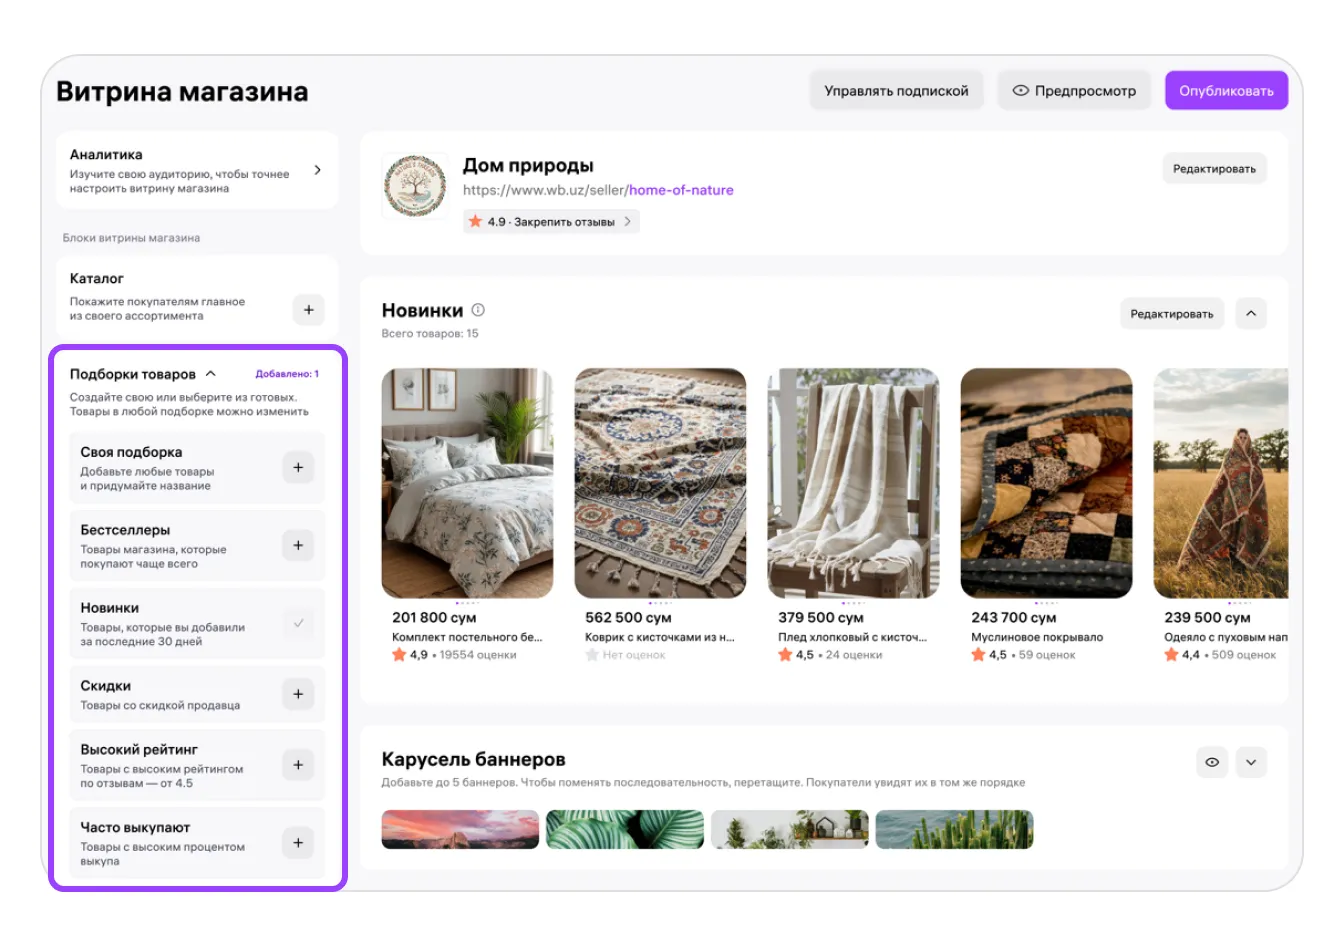Image resolution: width=1344 pixels, height=946 pixels.
Task: Collapse the Подборки товаров section
Action: pyautogui.click(x=211, y=374)
